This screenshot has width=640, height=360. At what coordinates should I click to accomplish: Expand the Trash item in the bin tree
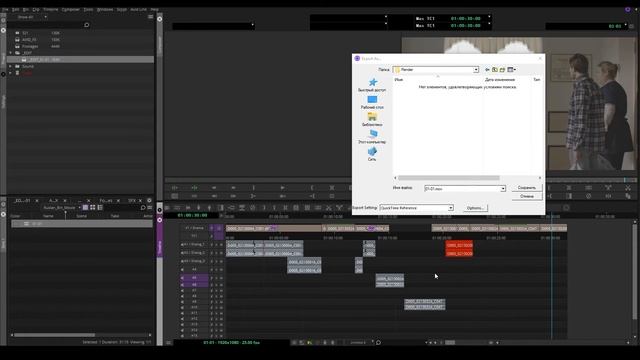11,73
